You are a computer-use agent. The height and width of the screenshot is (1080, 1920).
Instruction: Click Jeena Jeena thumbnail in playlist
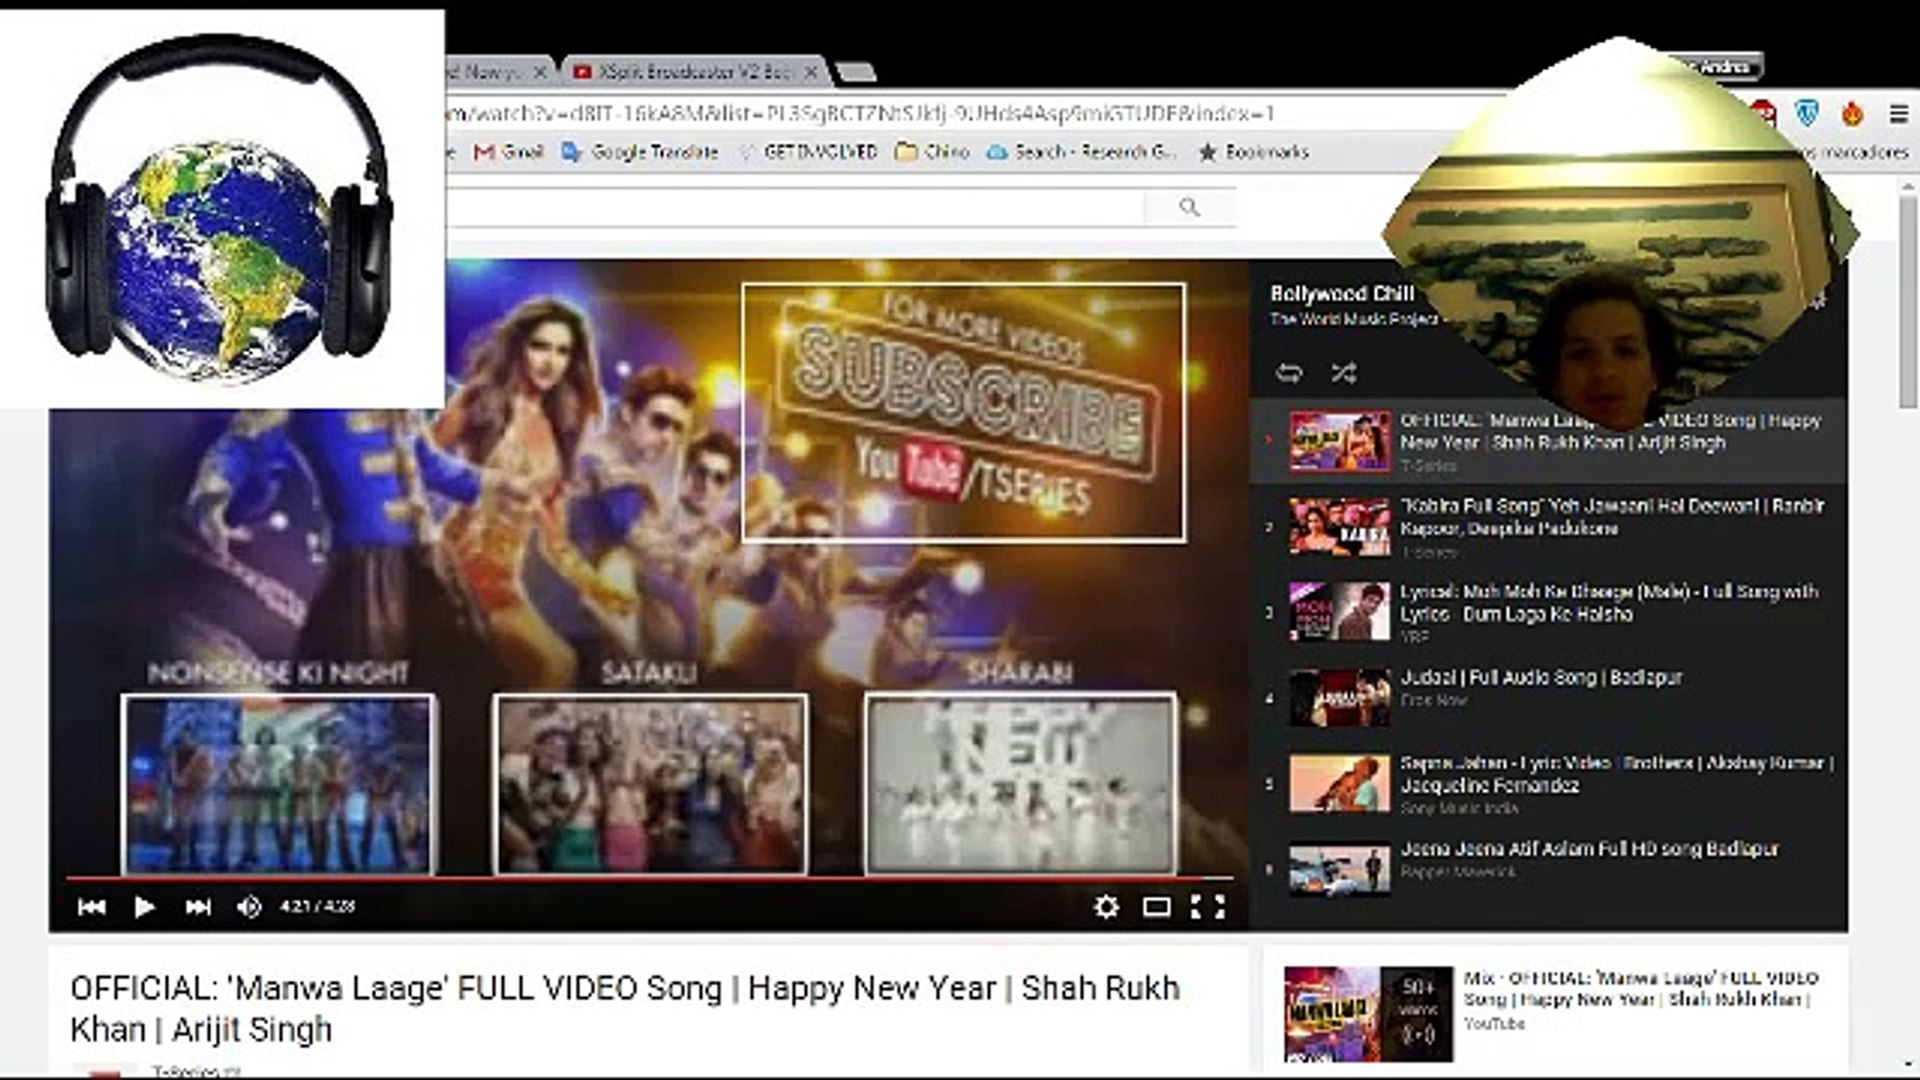(x=1339, y=869)
